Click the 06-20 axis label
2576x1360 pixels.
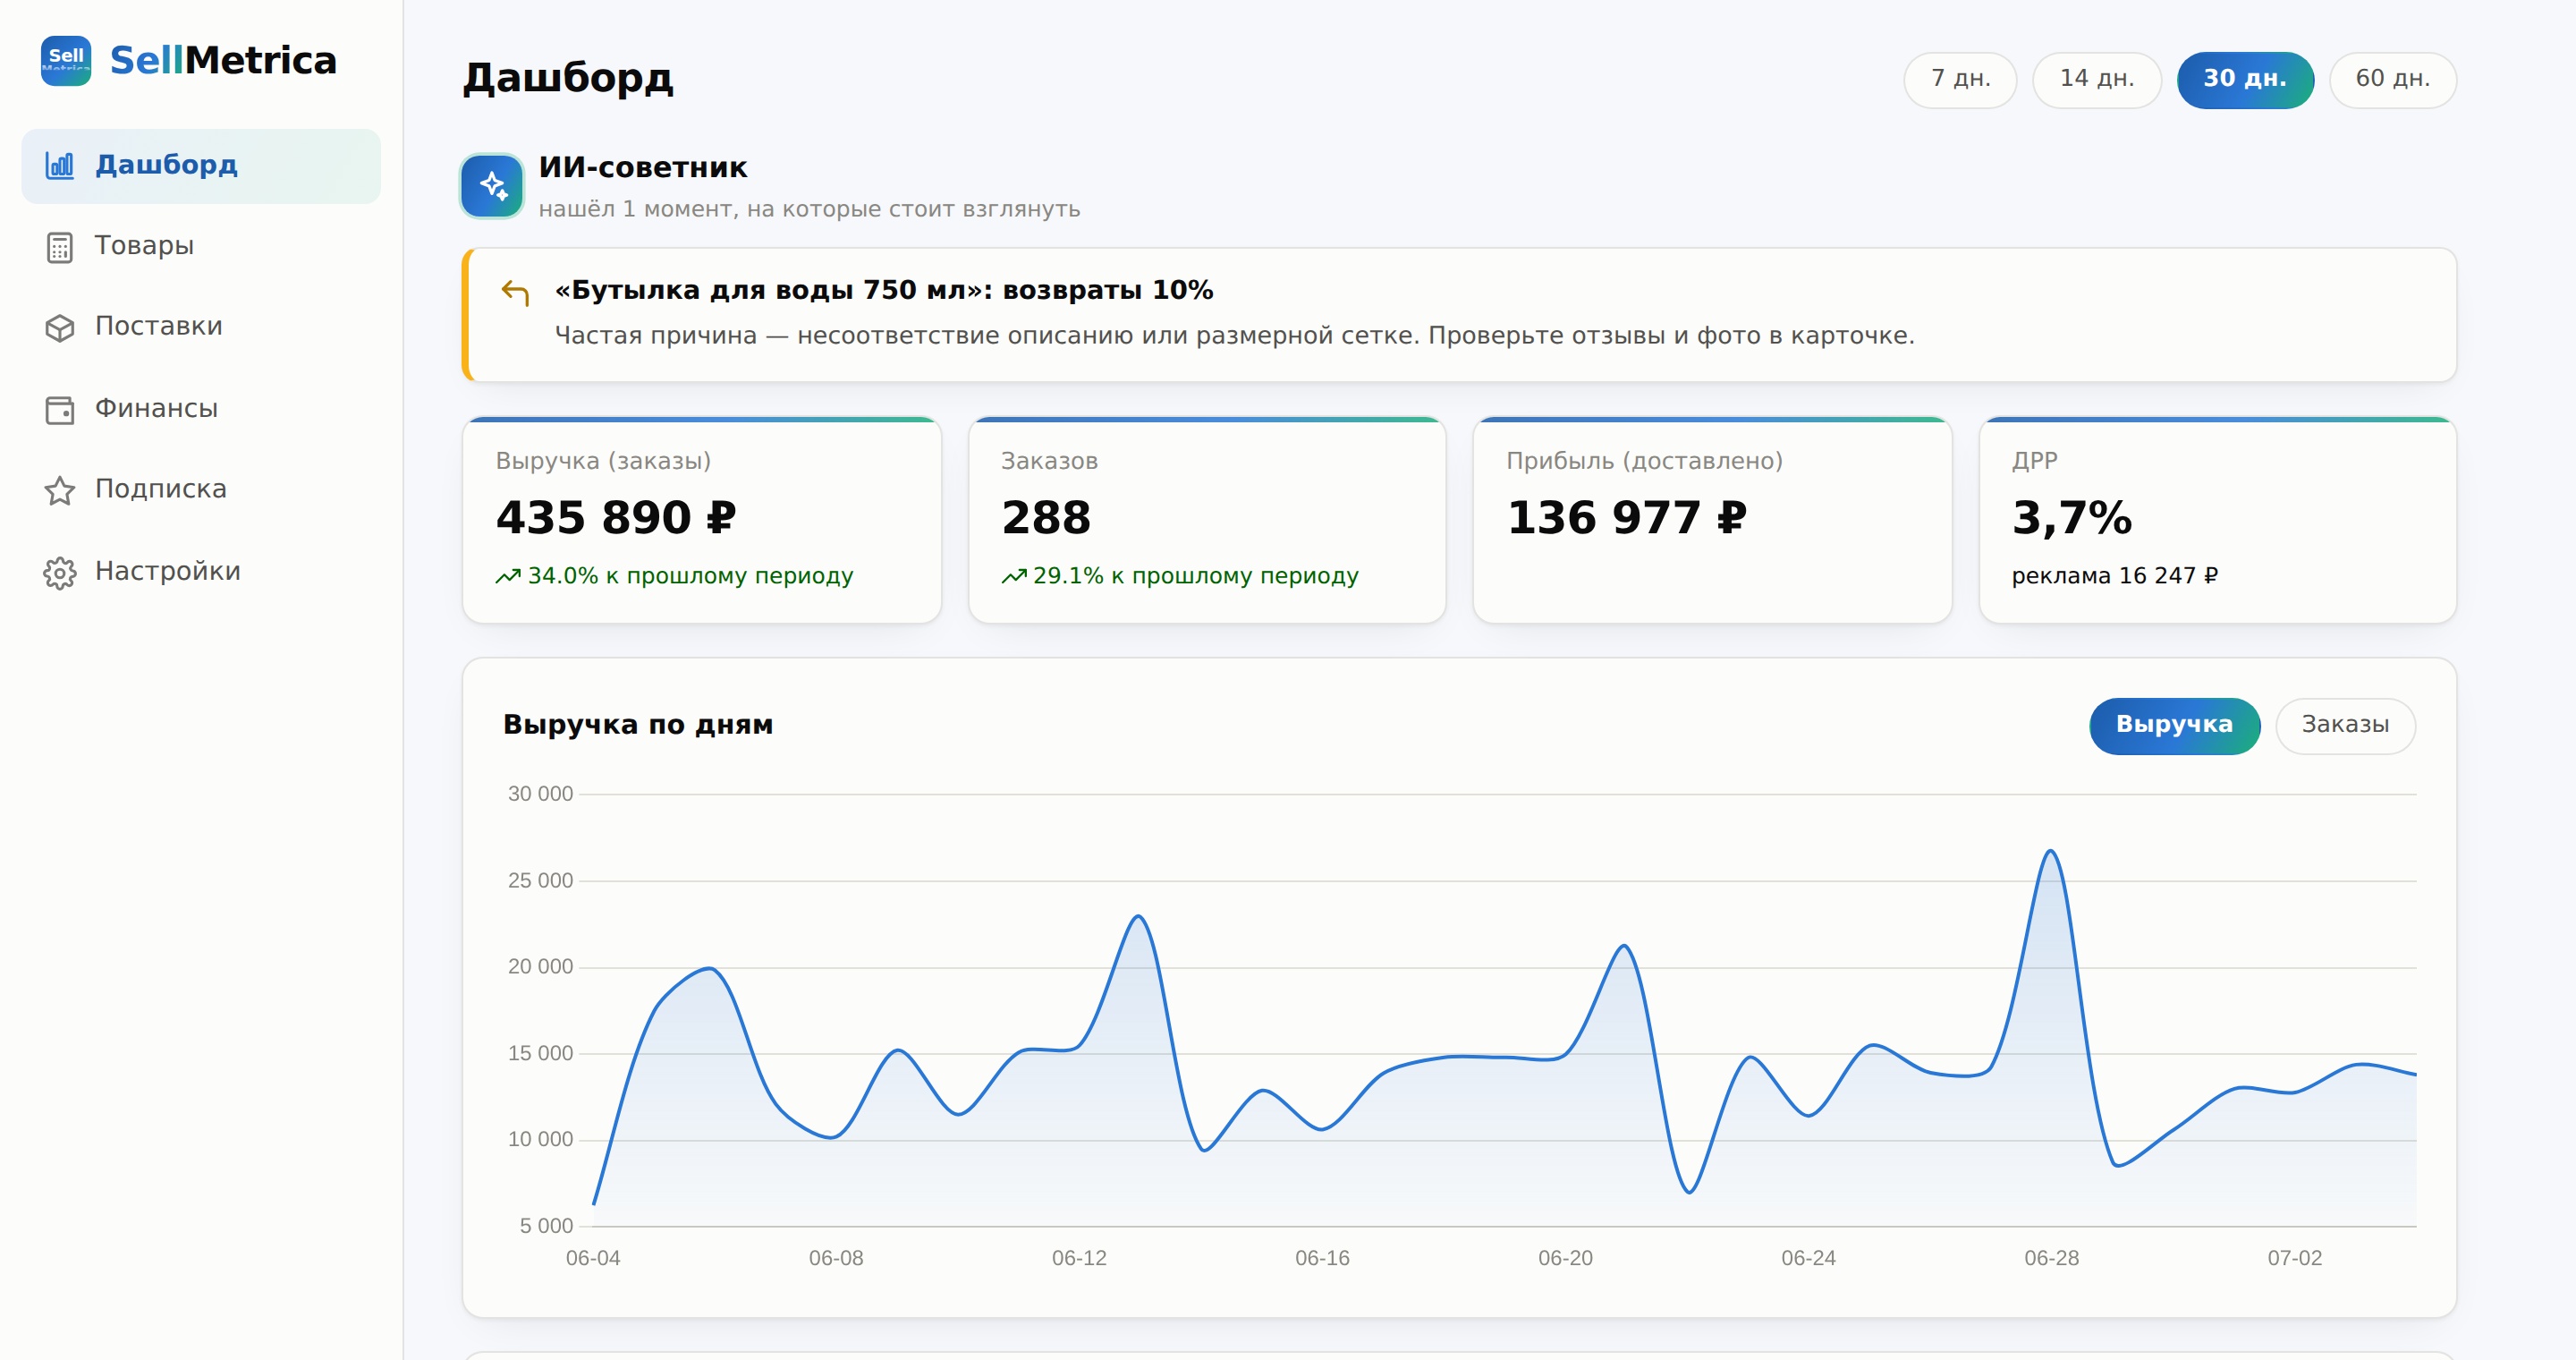pos(1565,1258)
